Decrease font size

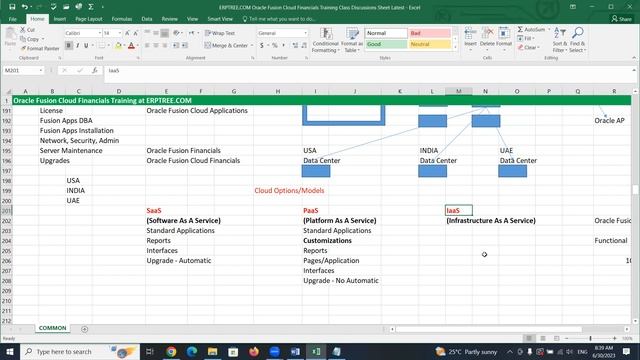click(x=136, y=33)
